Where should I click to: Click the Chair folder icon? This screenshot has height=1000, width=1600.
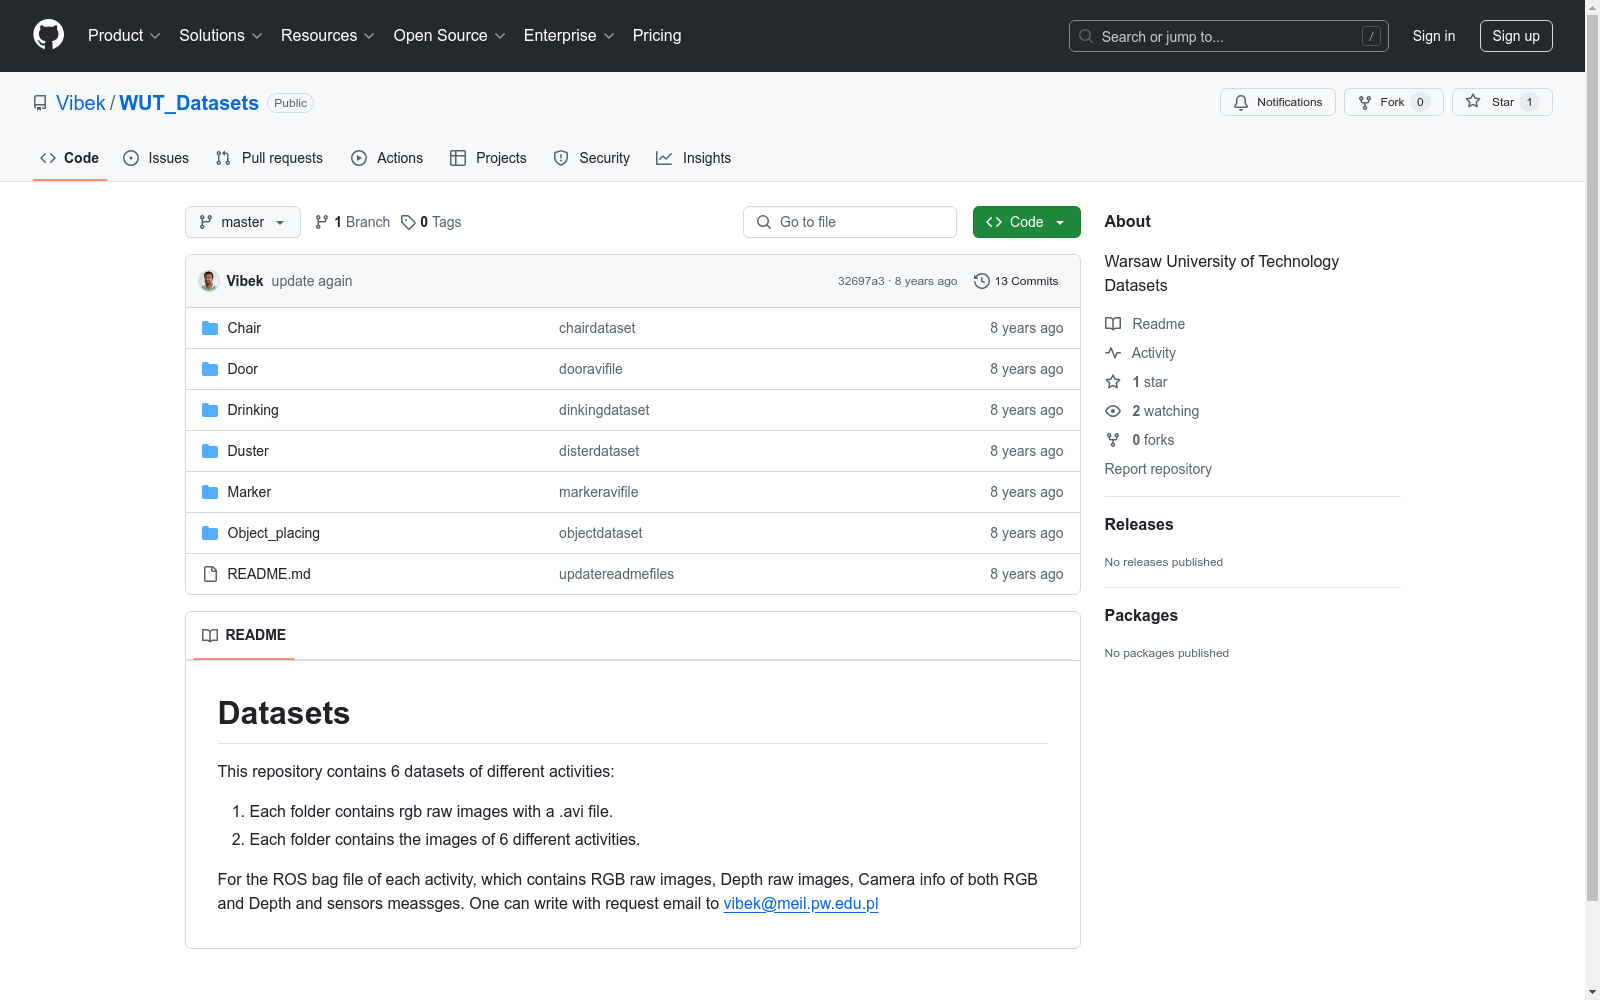(210, 328)
